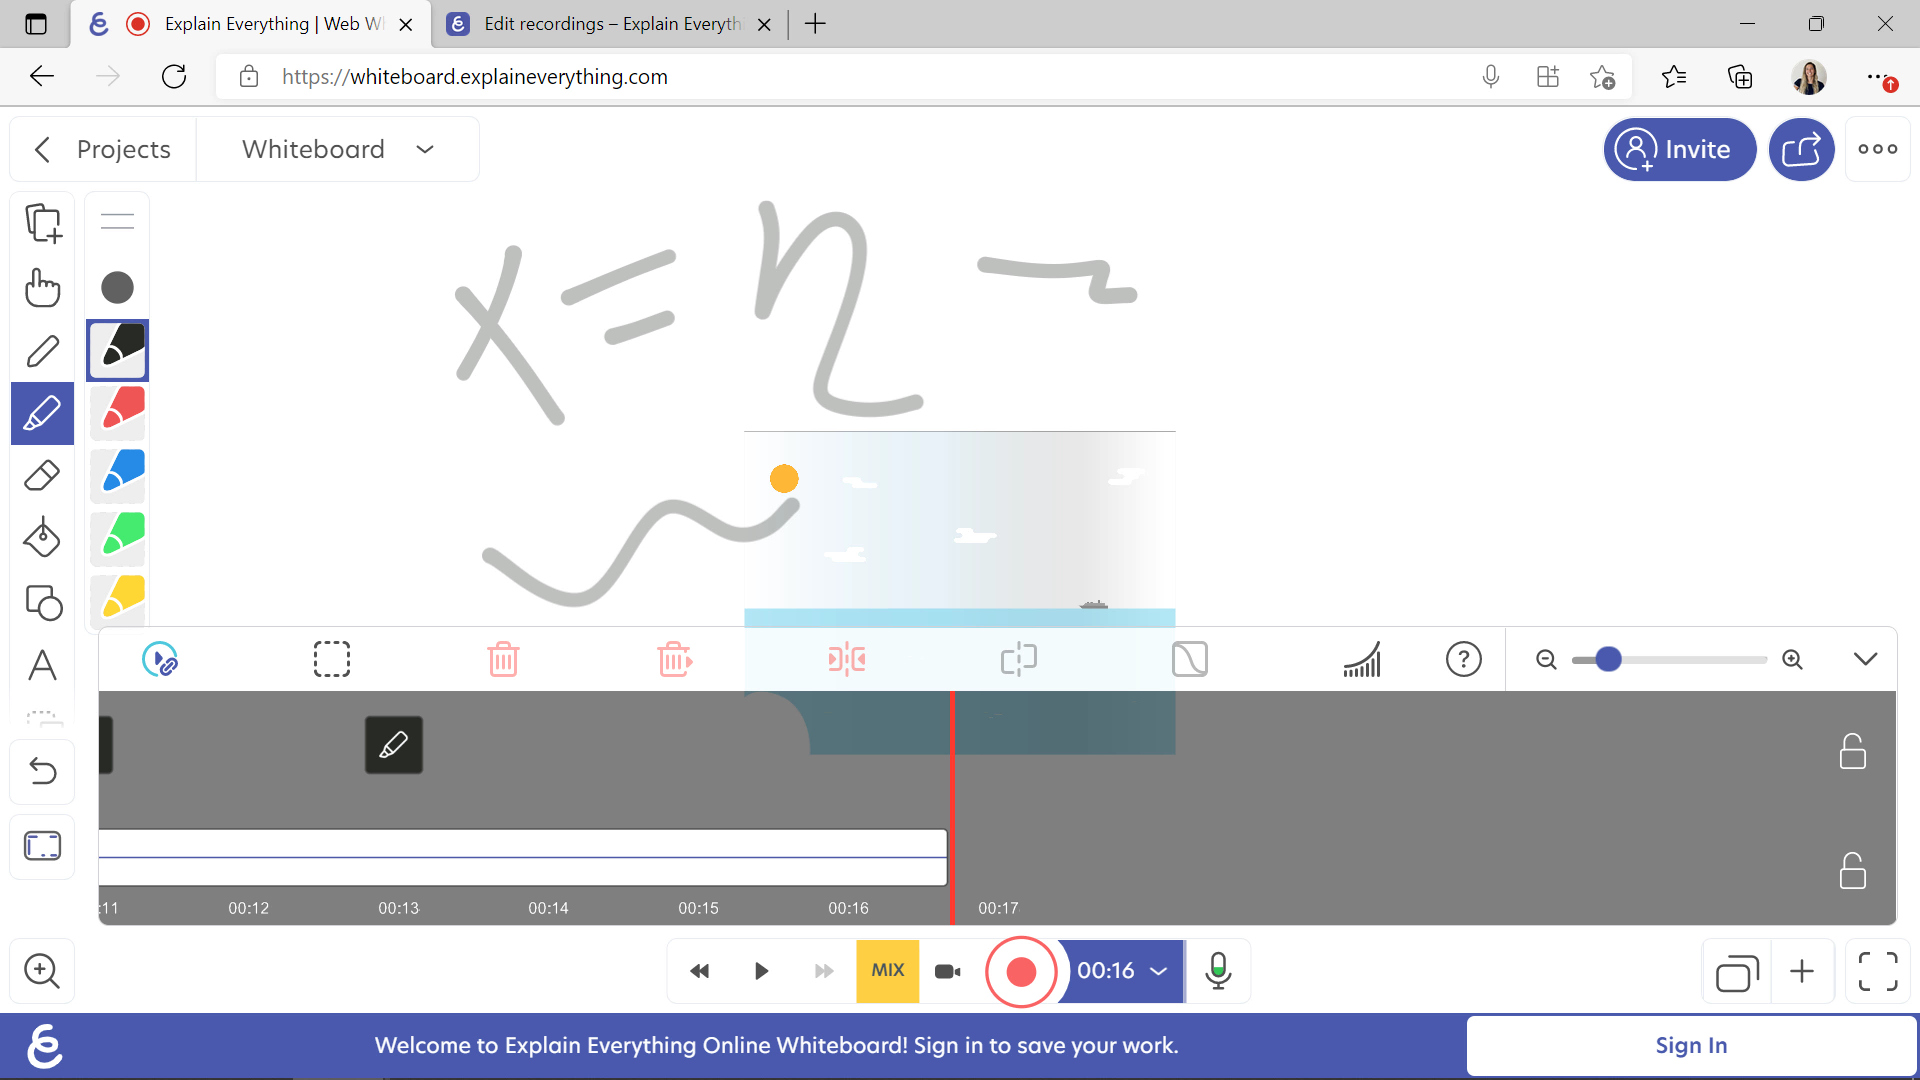The width and height of the screenshot is (1920, 1080).
Task: Expand the timeline zoom dropdown
Action: coord(1865,659)
